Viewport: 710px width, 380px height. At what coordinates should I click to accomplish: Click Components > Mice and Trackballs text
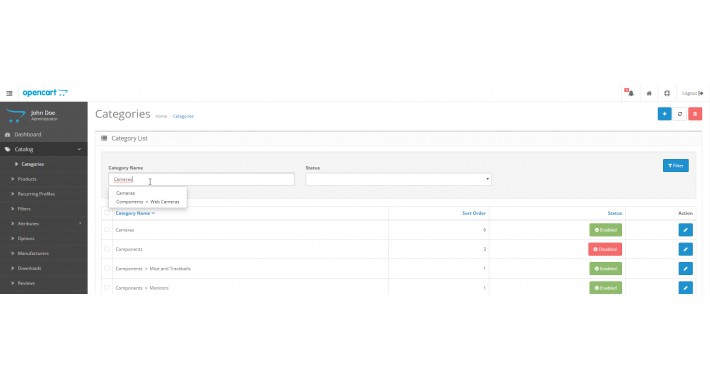[x=153, y=269]
